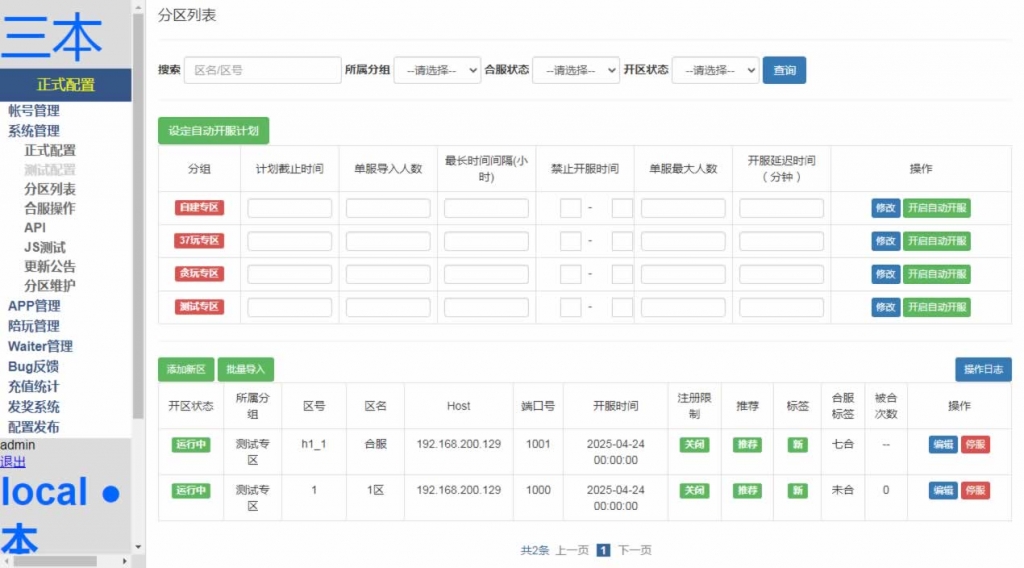Click 修改 for the 自建专区 row
The image size is (1024, 568).
[885, 209]
